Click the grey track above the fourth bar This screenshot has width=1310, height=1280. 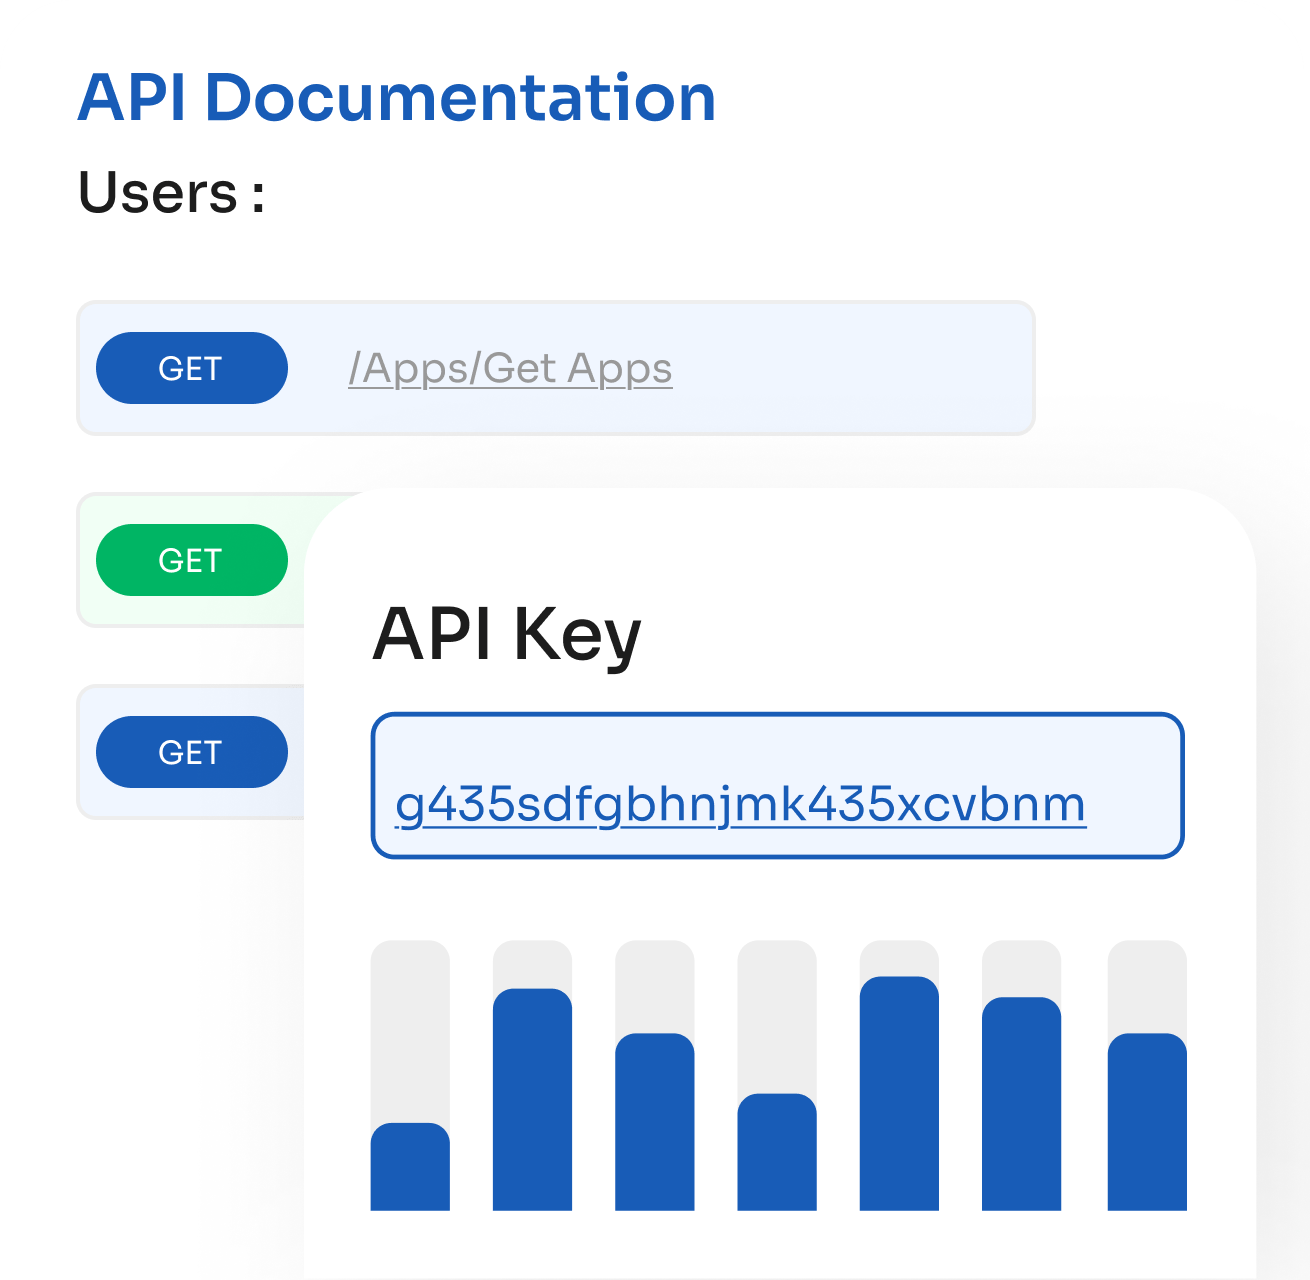point(777,1015)
